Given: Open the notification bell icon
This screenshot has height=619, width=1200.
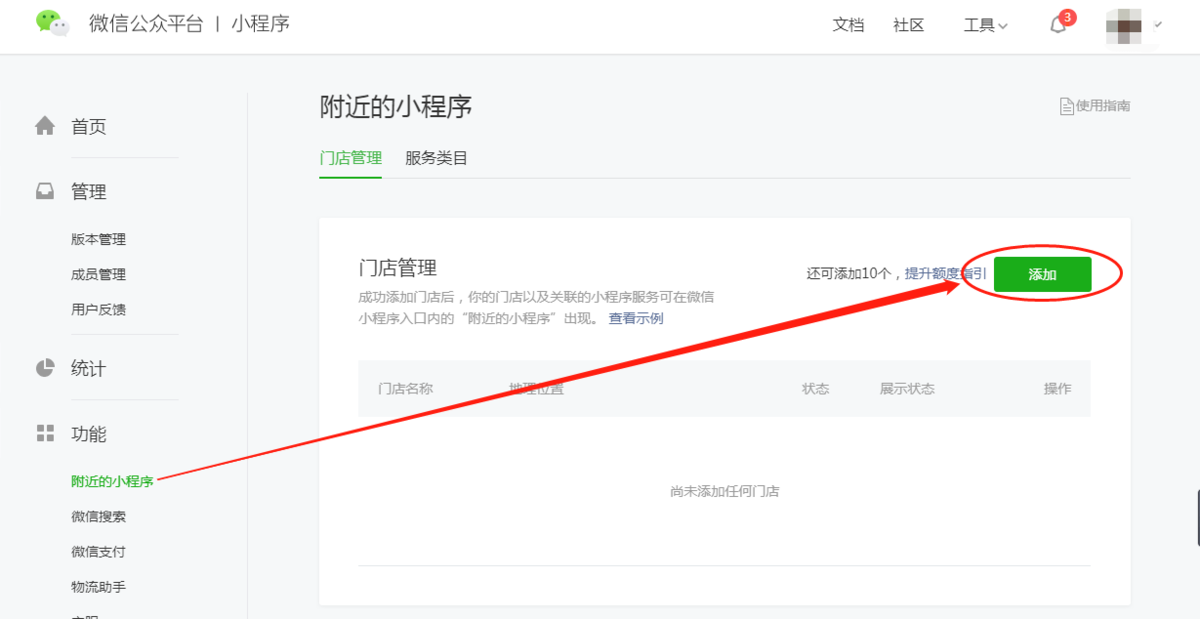Looking at the screenshot, I should pos(1058,26).
